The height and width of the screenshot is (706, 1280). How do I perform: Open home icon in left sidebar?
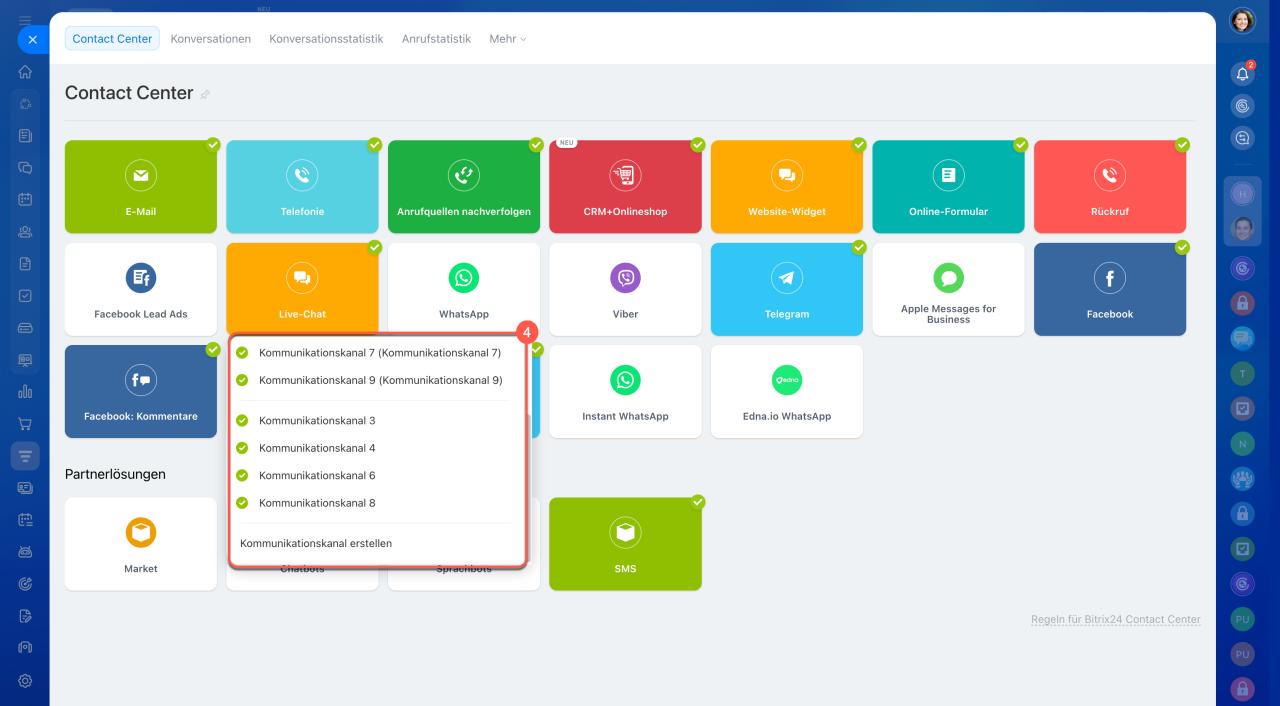coord(25,72)
